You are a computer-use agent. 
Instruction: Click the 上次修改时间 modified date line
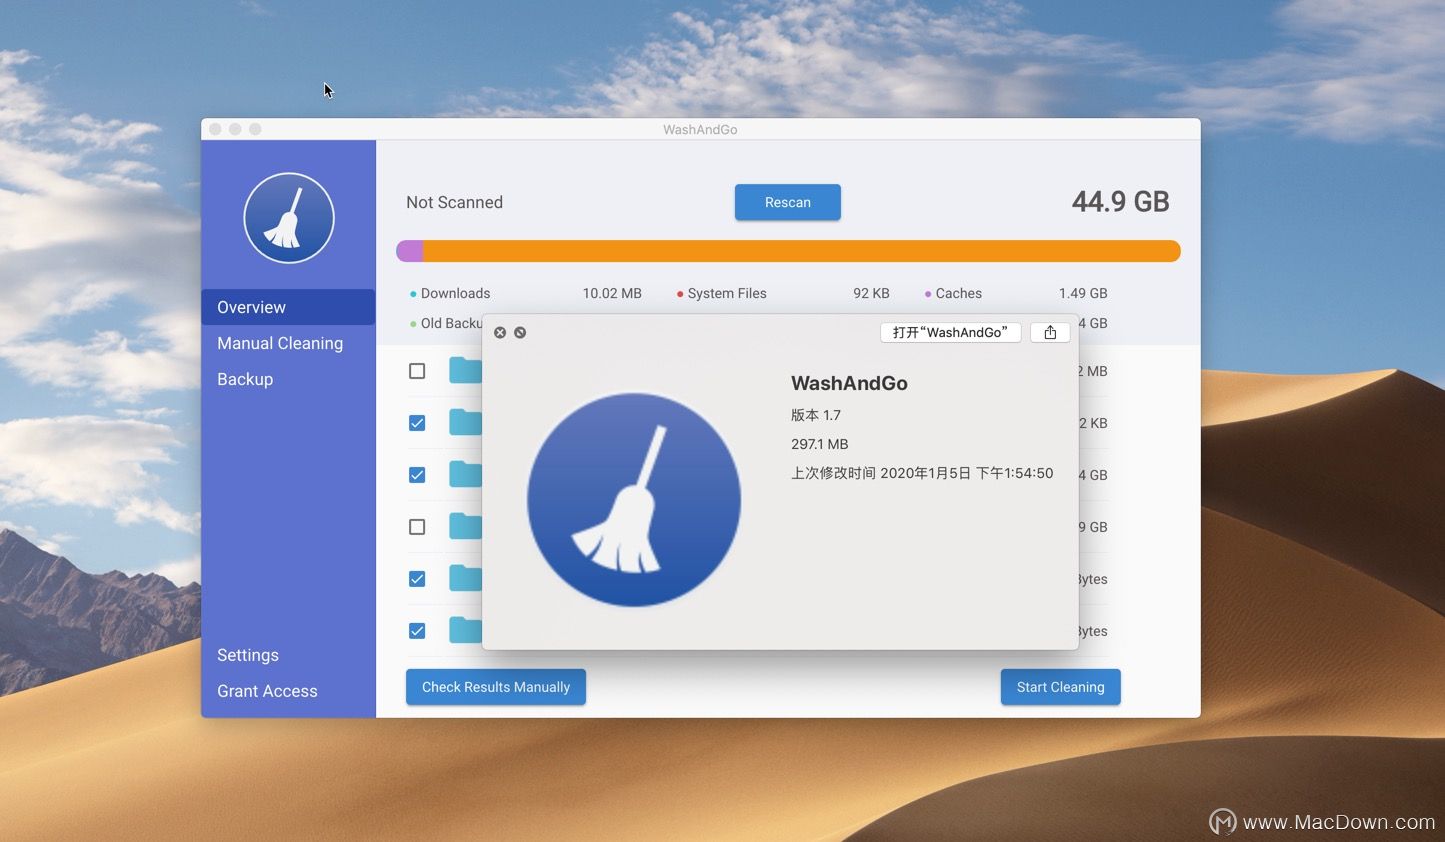click(922, 473)
